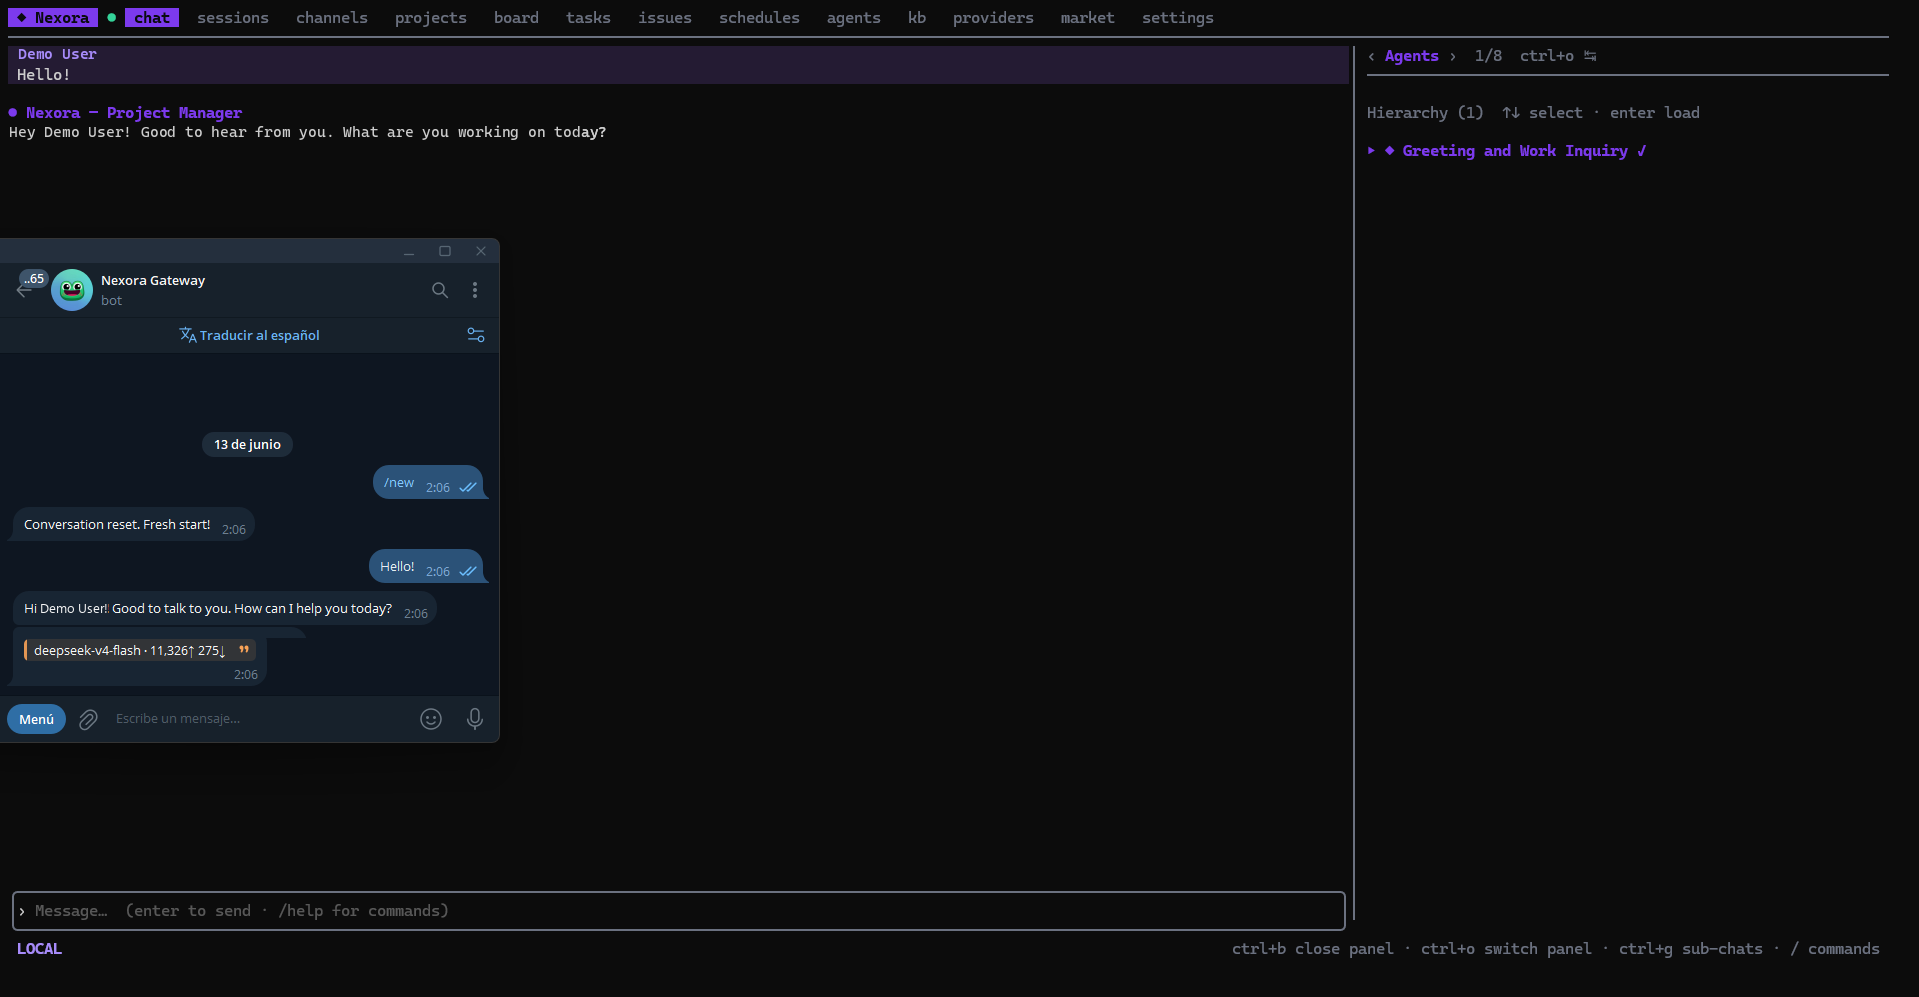Screen dimensions: 1919x997
Task: Click read checkmarks on /new message
Action: pos(468,488)
